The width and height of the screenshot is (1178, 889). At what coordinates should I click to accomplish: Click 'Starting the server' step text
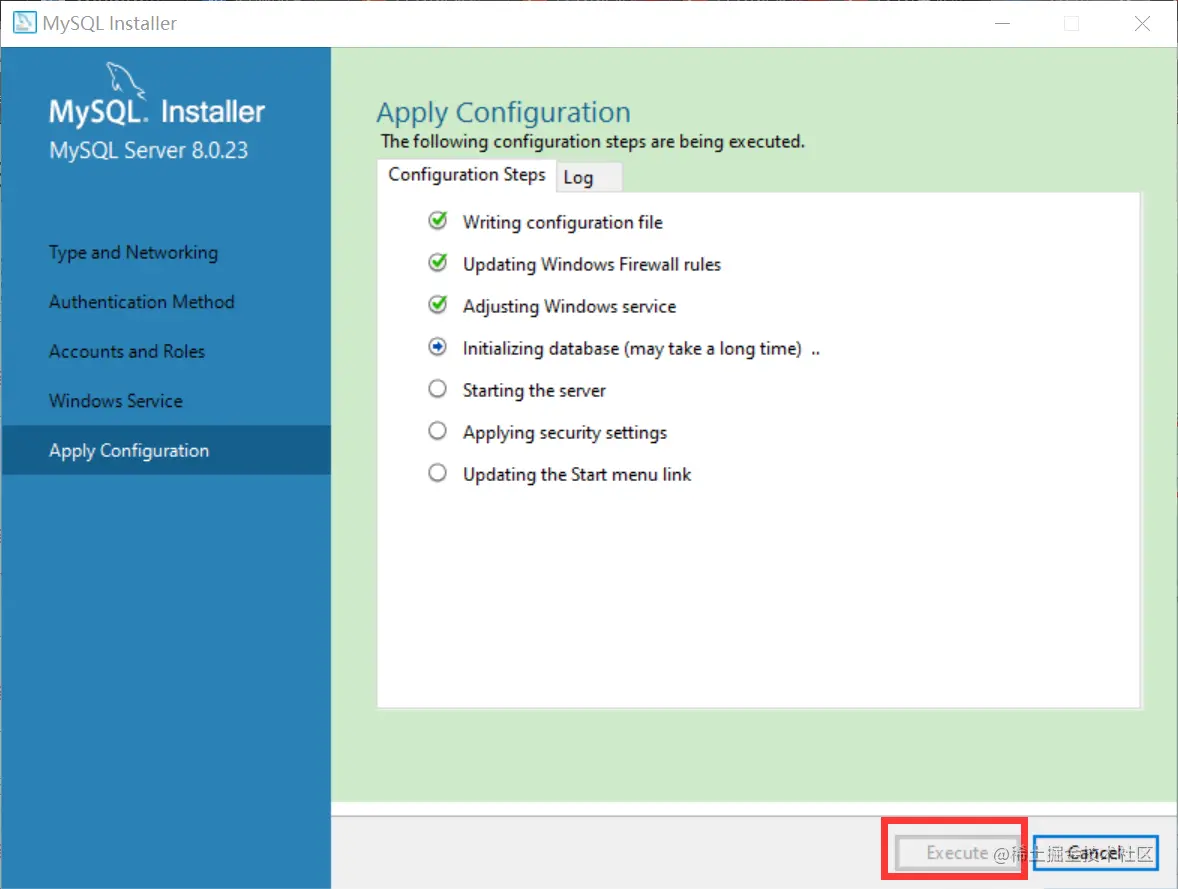[x=534, y=391]
